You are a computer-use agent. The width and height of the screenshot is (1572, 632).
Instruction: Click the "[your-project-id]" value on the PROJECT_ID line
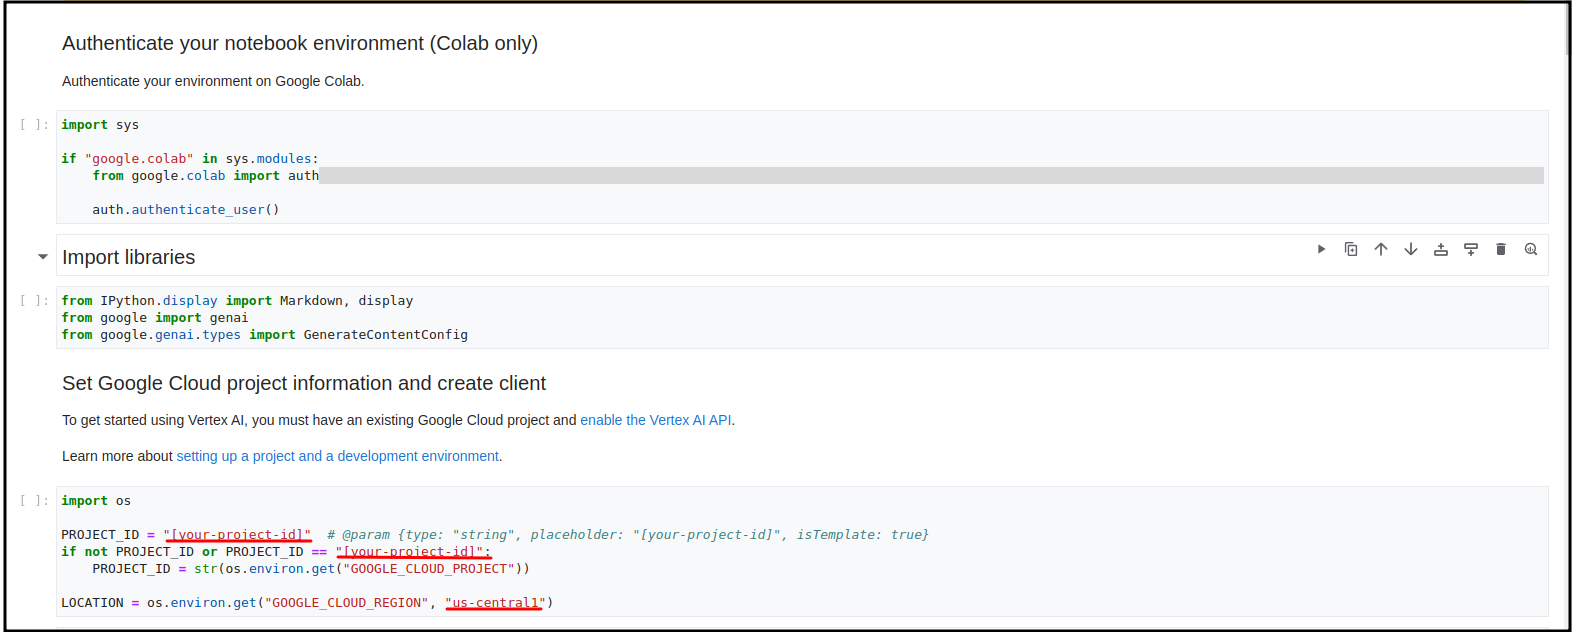click(x=238, y=535)
